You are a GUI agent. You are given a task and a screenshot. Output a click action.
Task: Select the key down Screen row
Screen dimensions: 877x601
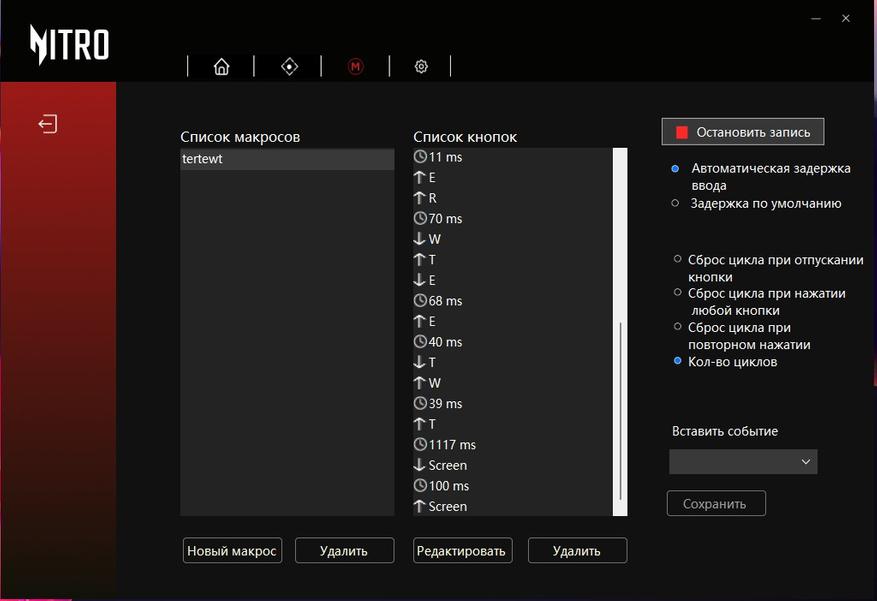click(513, 465)
